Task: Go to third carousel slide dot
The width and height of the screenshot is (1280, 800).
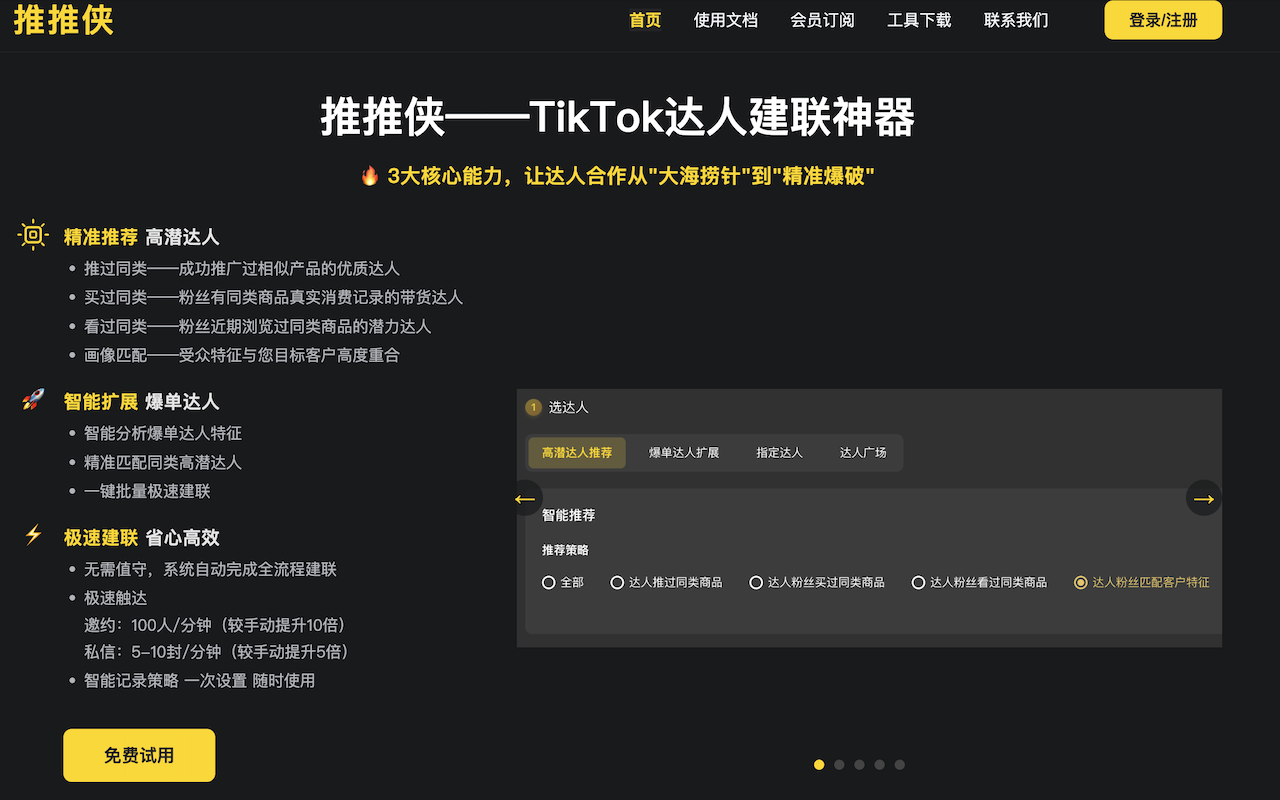Action: (x=859, y=765)
